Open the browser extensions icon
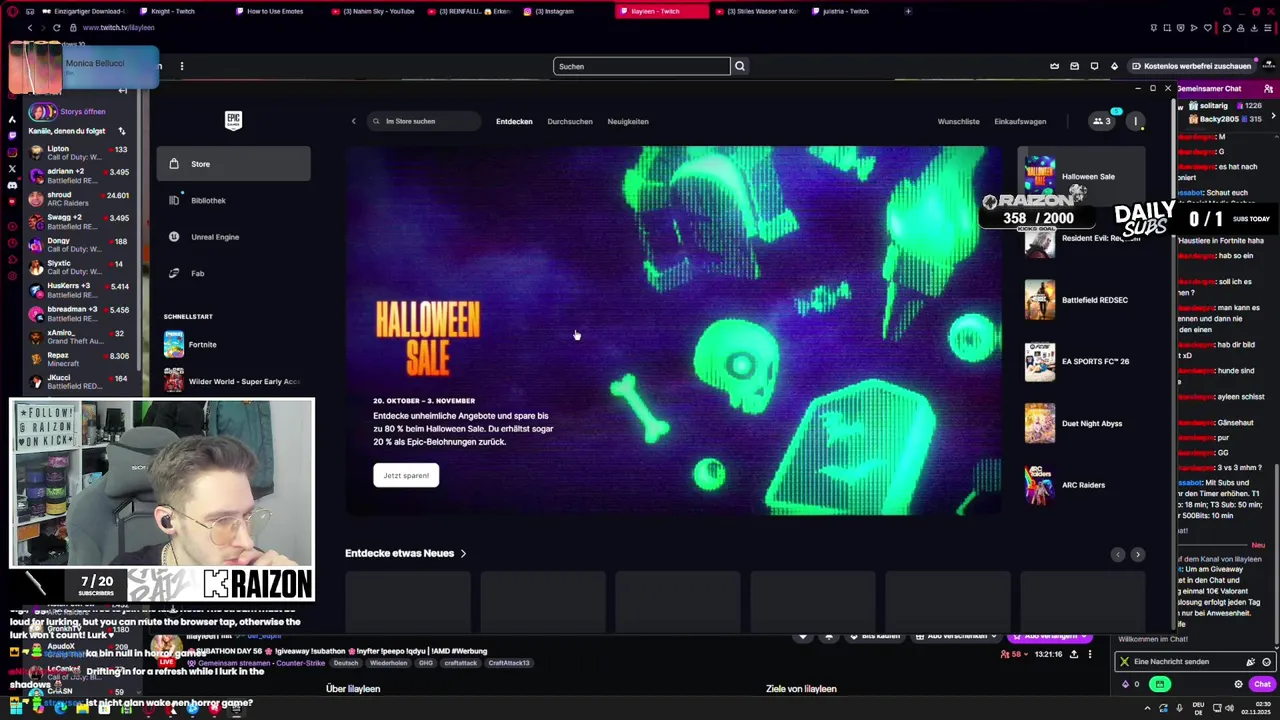1280x720 pixels. (x=1227, y=28)
